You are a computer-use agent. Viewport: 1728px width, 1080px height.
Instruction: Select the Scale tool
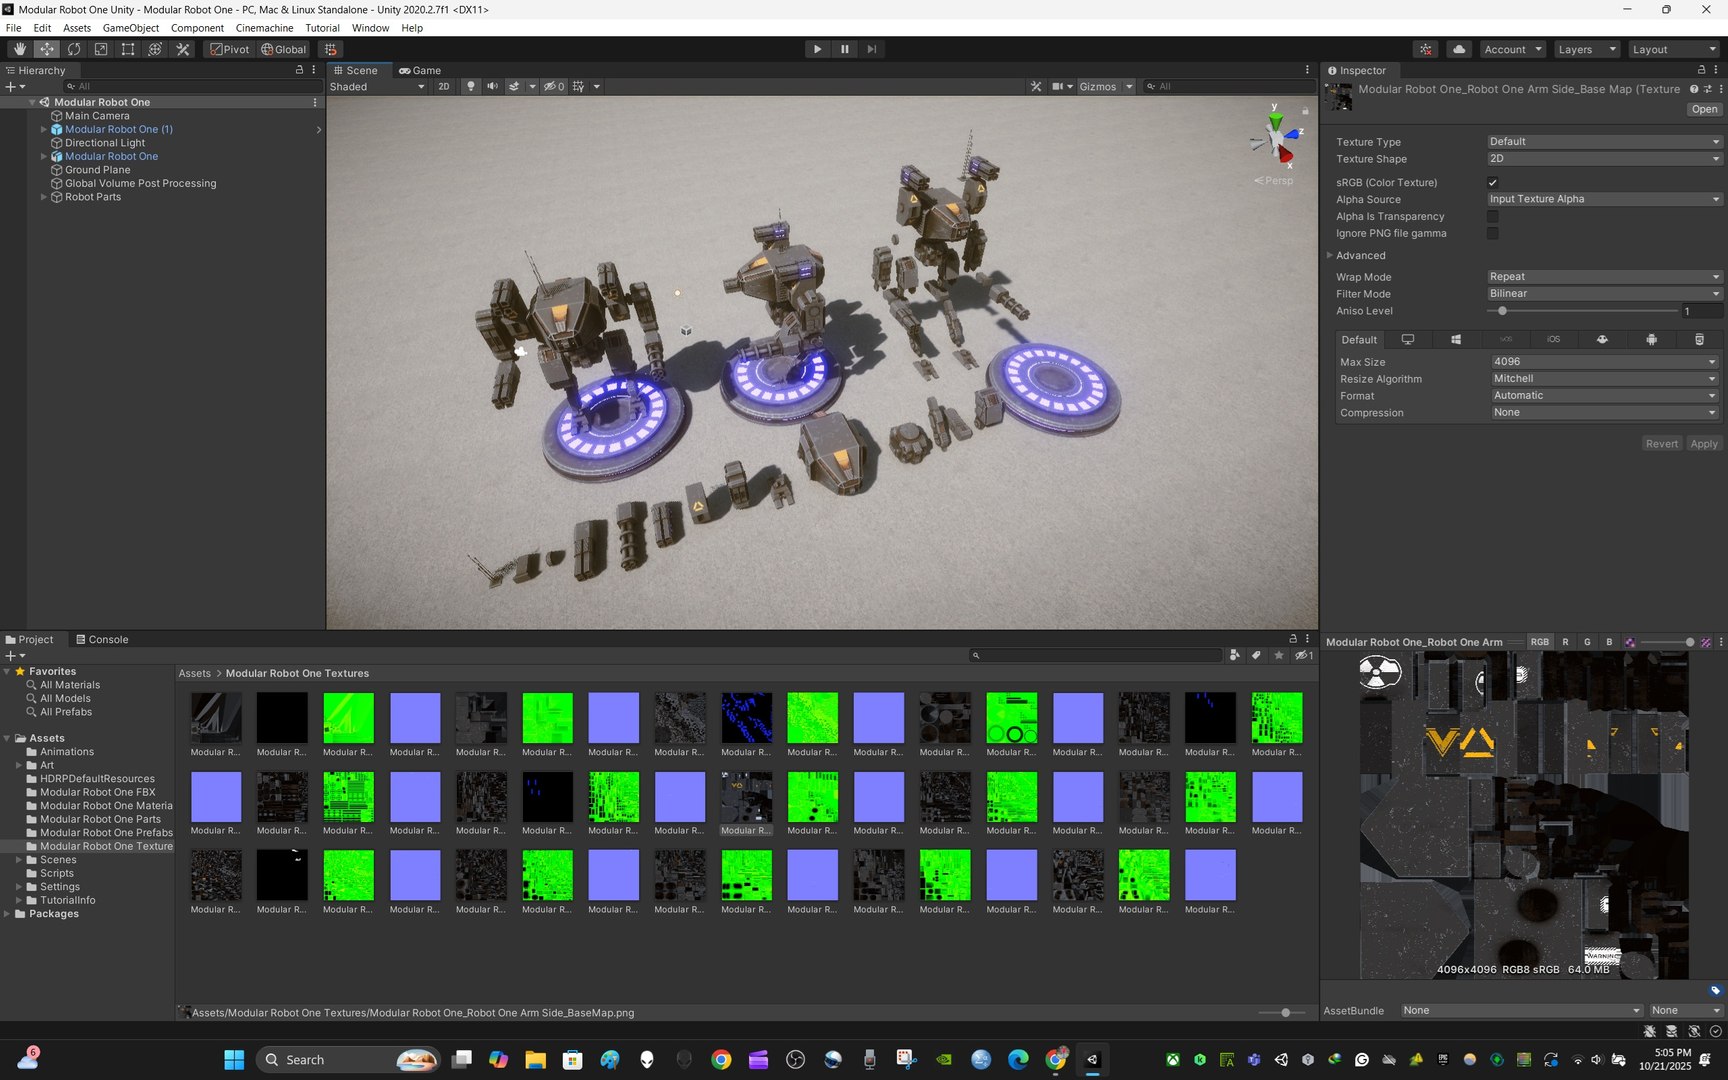pos(101,49)
